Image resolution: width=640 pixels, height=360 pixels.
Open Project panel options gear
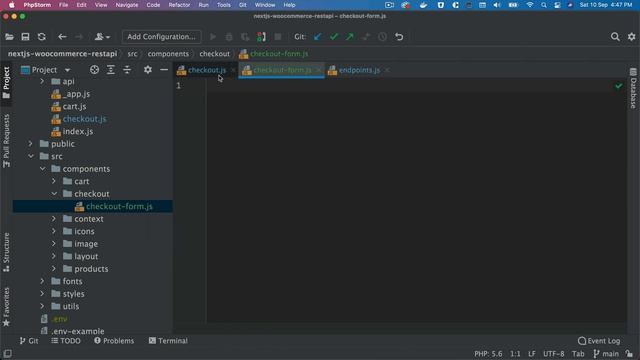[x=148, y=70]
